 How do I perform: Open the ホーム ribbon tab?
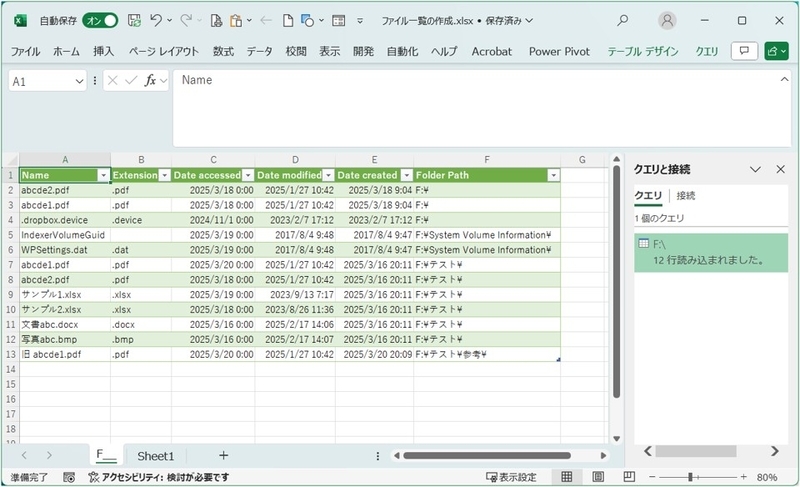click(66, 52)
